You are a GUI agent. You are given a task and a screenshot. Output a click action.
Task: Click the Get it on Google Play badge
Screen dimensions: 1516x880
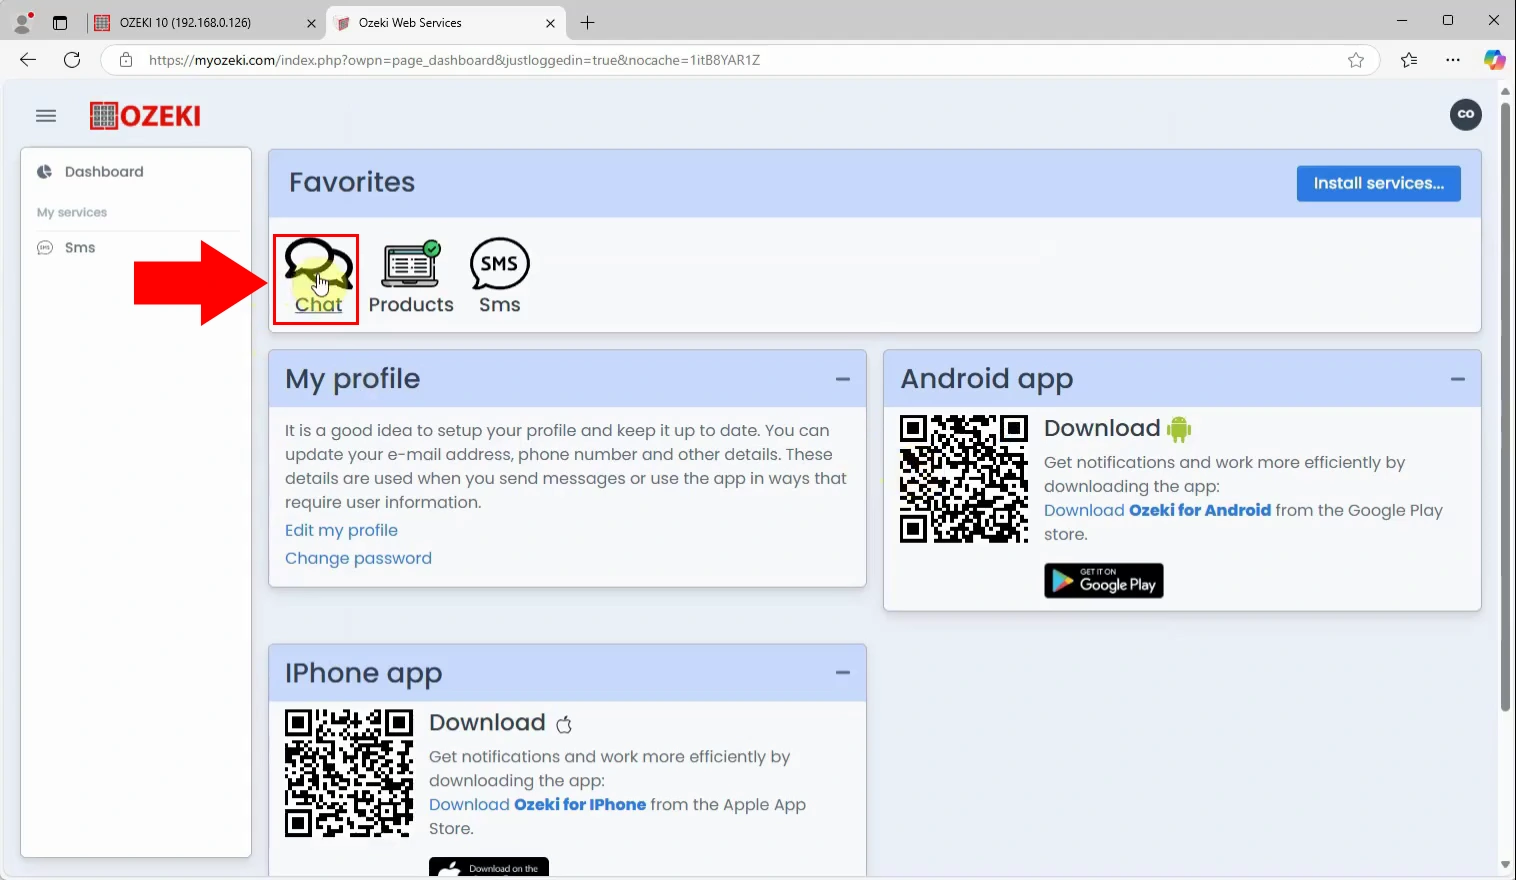coord(1104,581)
